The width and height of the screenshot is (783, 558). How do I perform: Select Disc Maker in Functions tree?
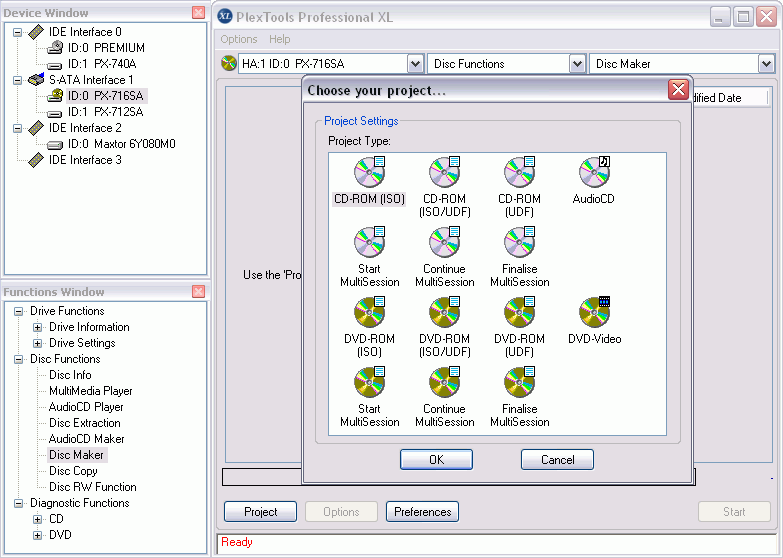[x=76, y=455]
